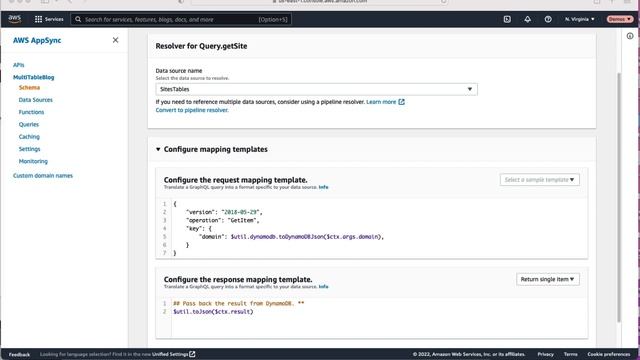This screenshot has width=640, height=360.
Task: Open Functions in sidebar
Action: coord(31,112)
